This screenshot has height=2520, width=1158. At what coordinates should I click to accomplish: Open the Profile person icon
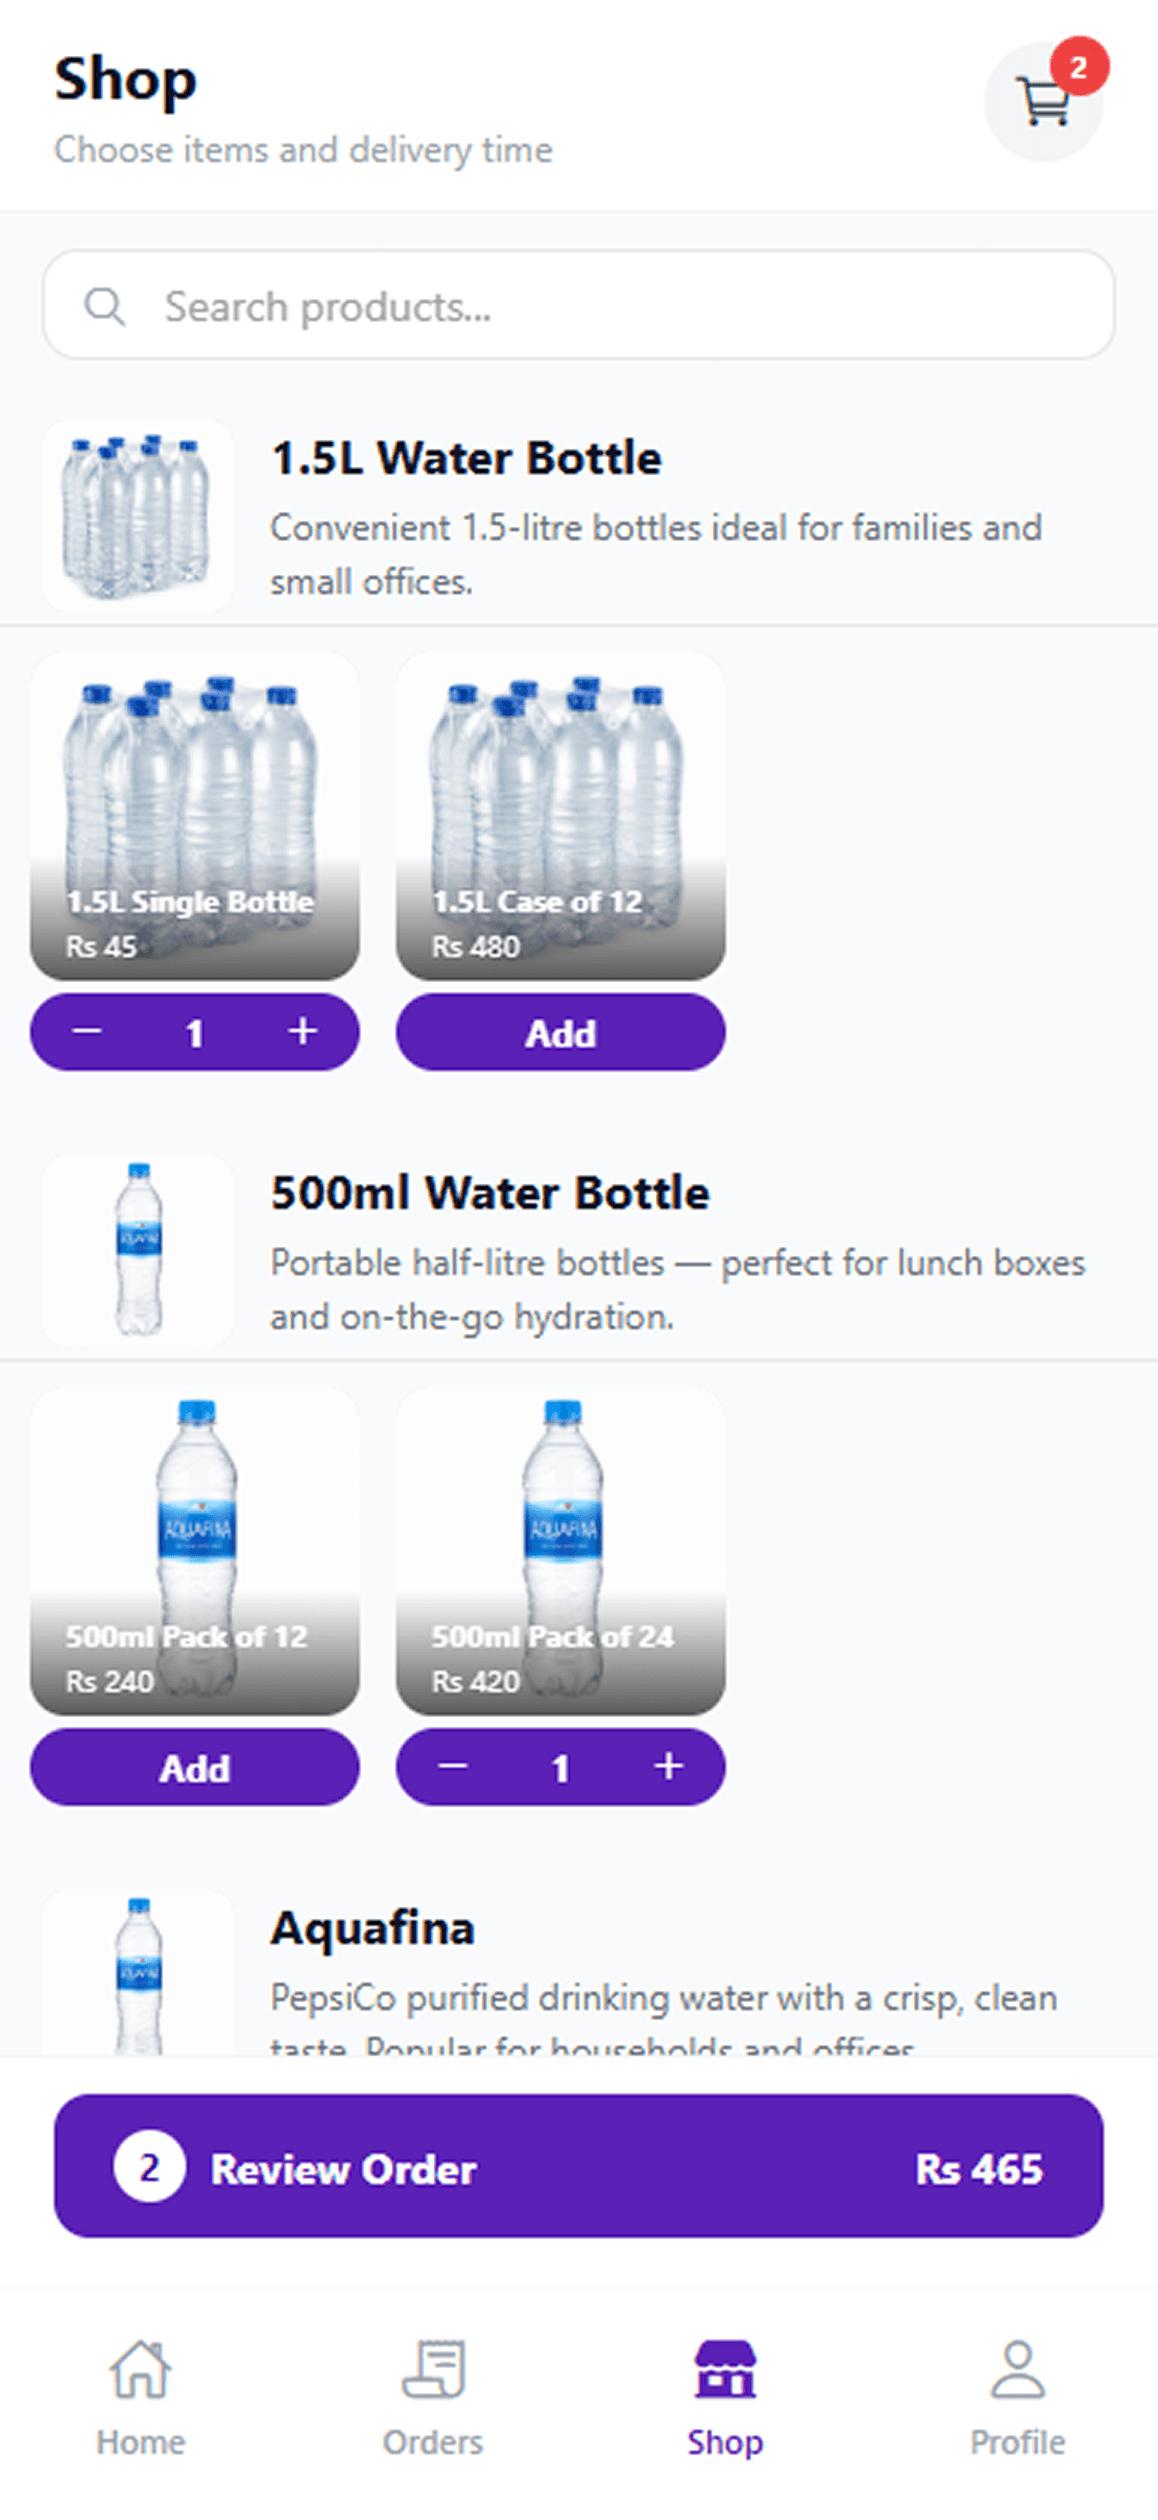pos(1017,2370)
